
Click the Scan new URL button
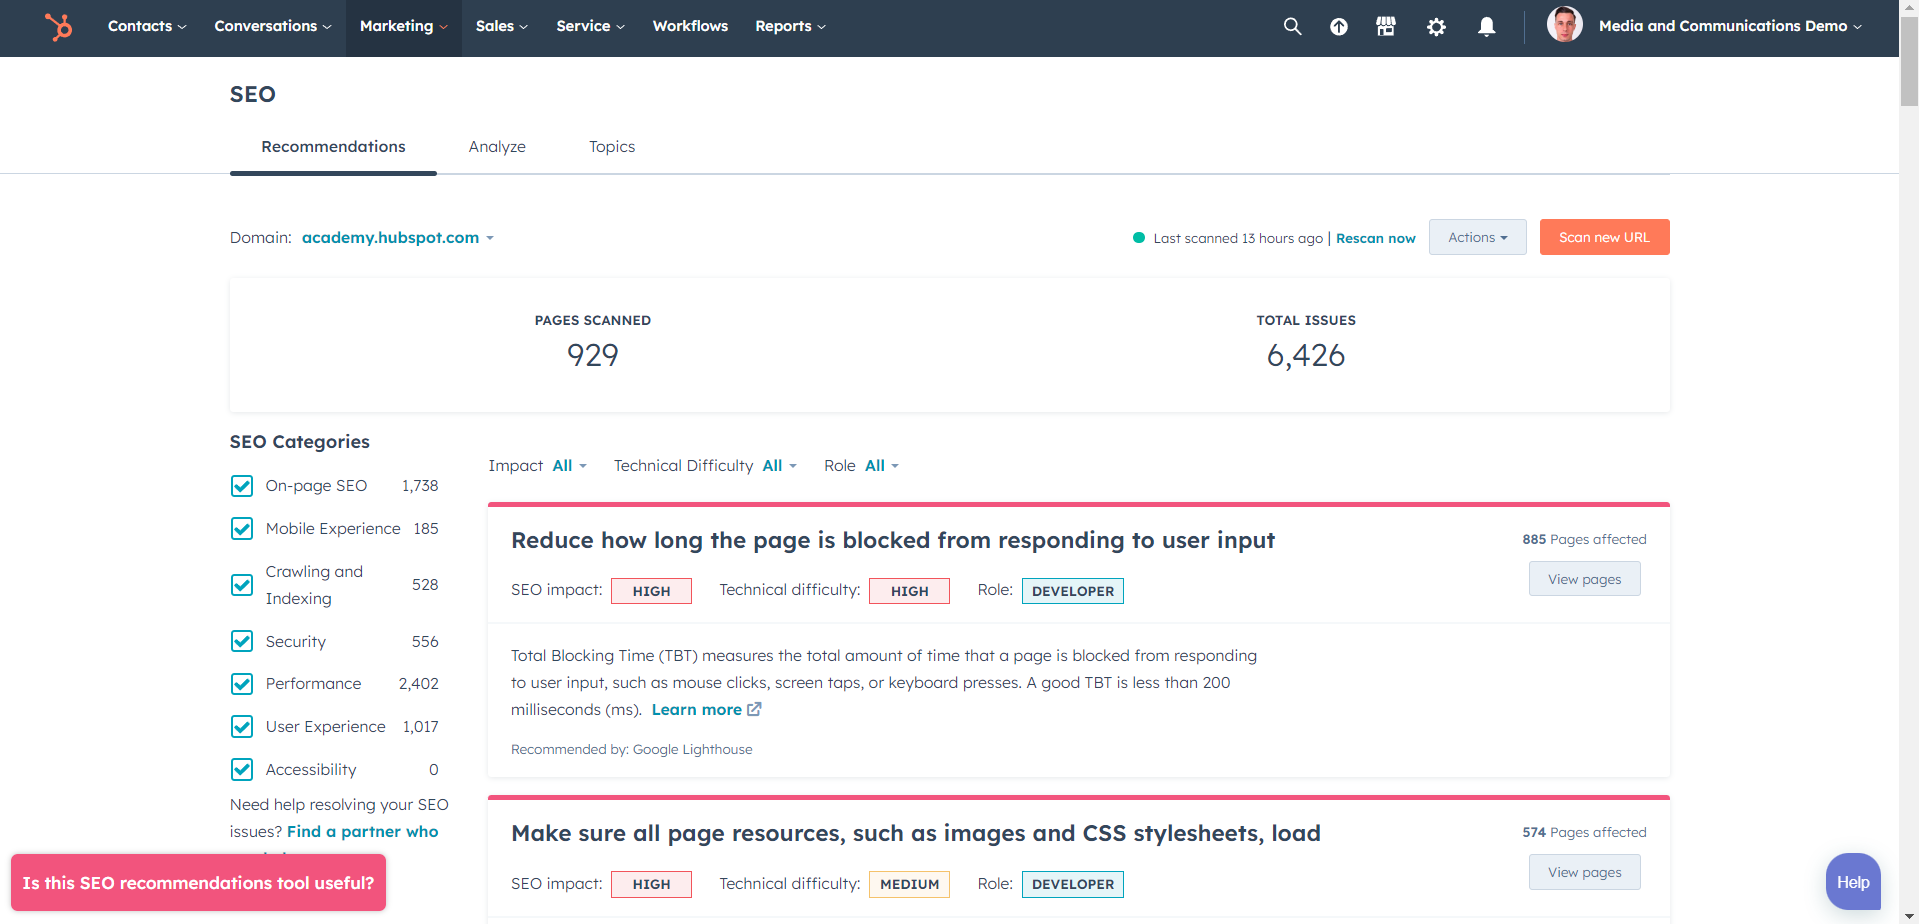[x=1604, y=237]
